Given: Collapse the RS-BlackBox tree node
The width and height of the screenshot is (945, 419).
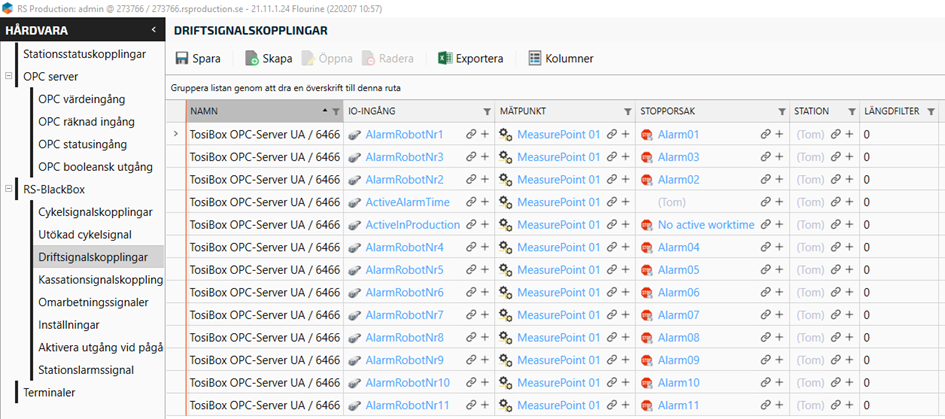Looking at the screenshot, I should click(9, 189).
